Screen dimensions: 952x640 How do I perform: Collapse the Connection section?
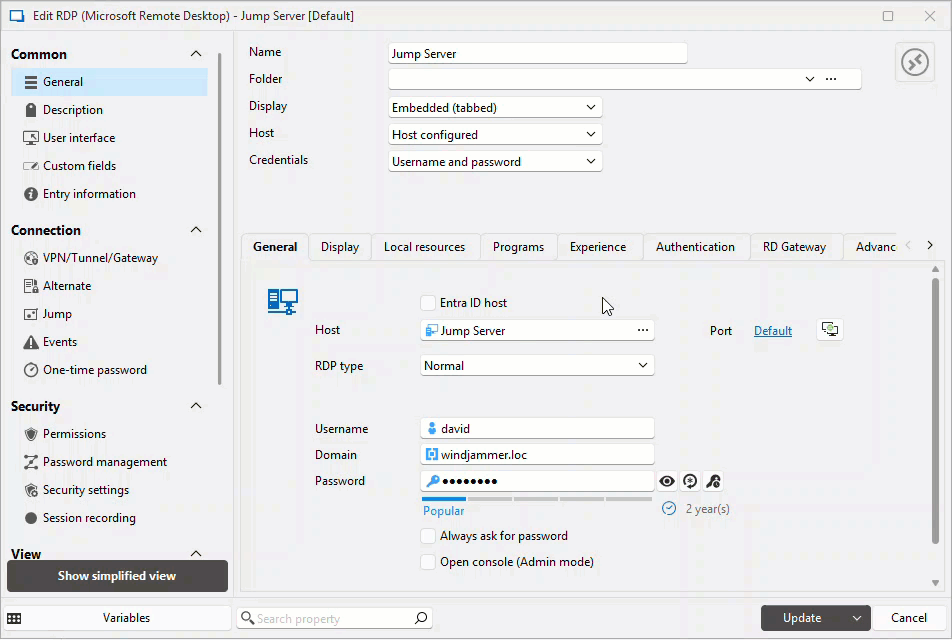click(196, 230)
